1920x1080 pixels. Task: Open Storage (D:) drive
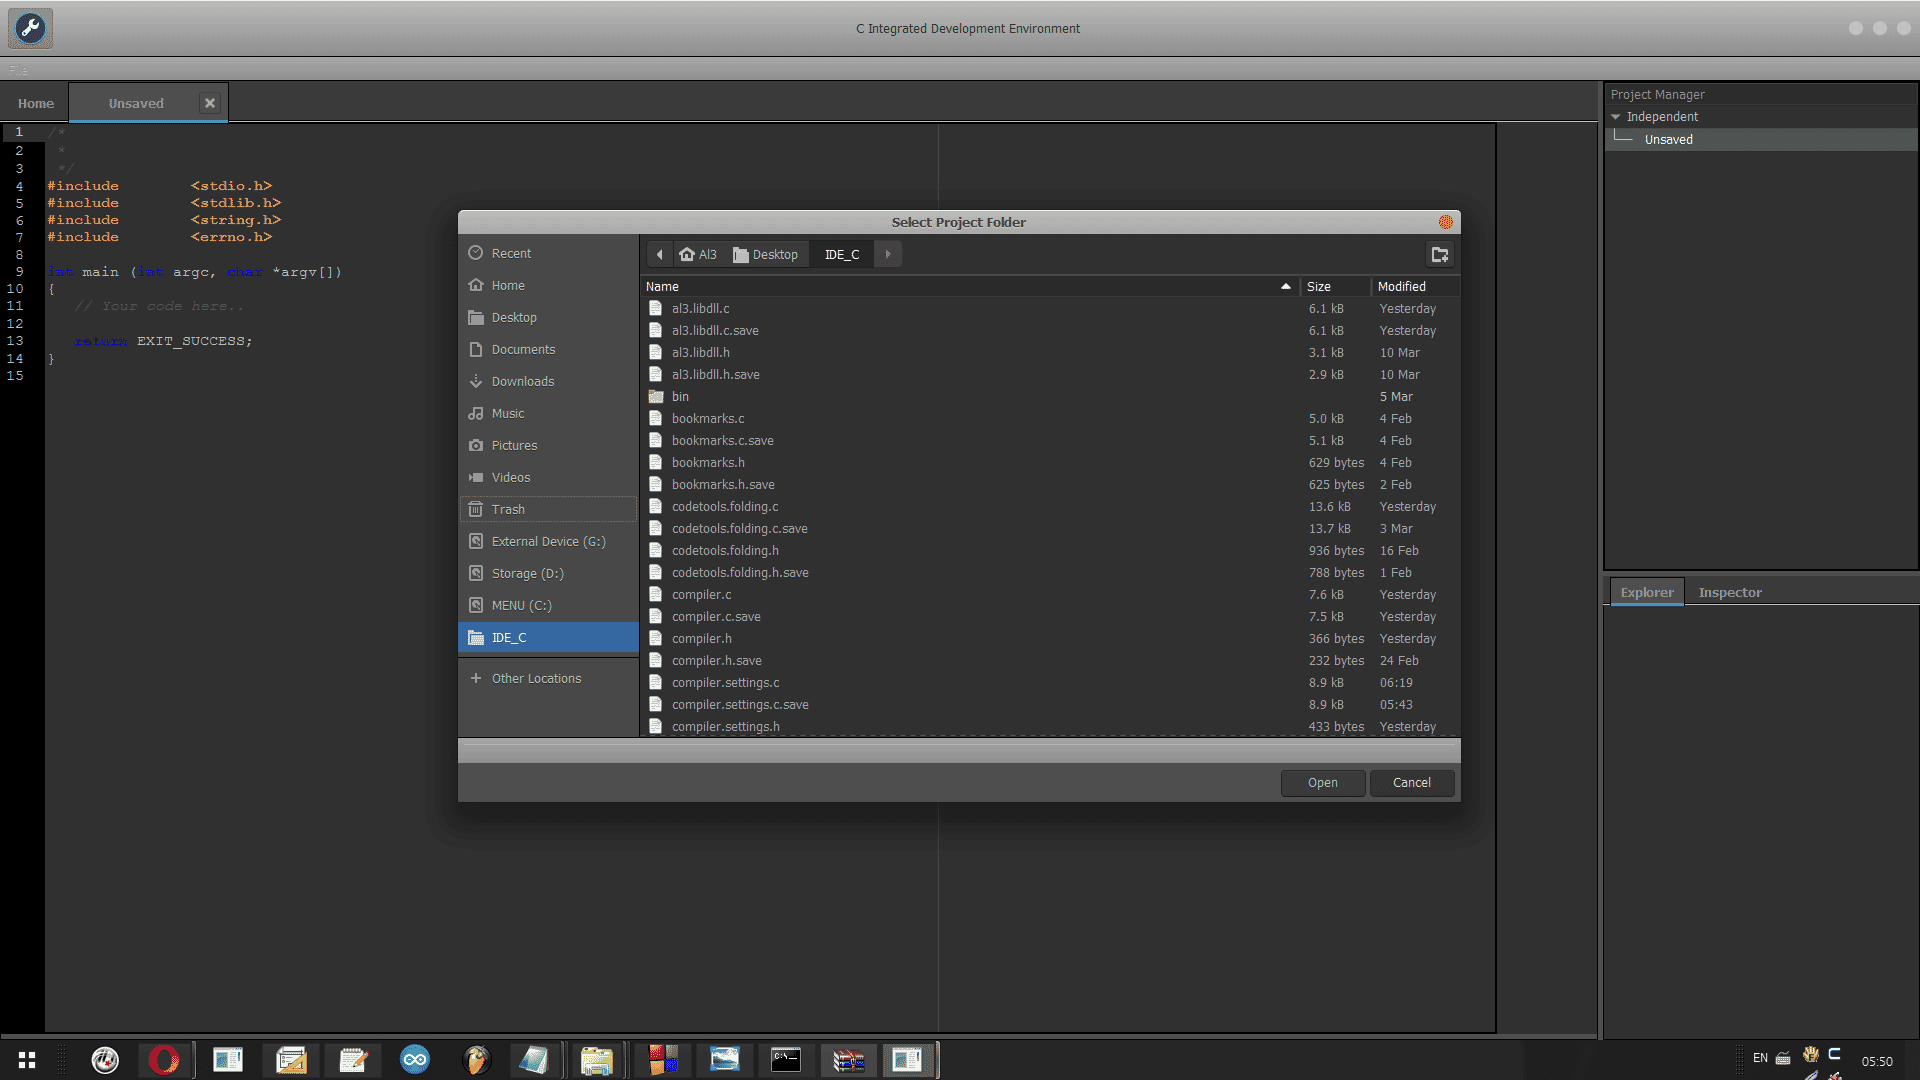click(x=548, y=573)
